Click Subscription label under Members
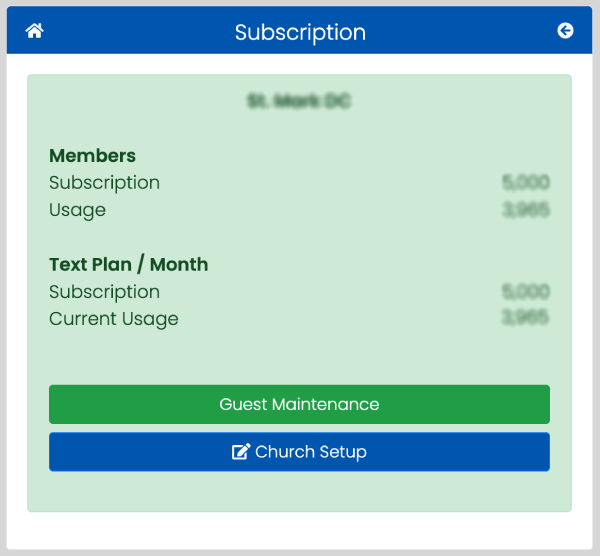Screen dimensions: 600x556 point(104,183)
